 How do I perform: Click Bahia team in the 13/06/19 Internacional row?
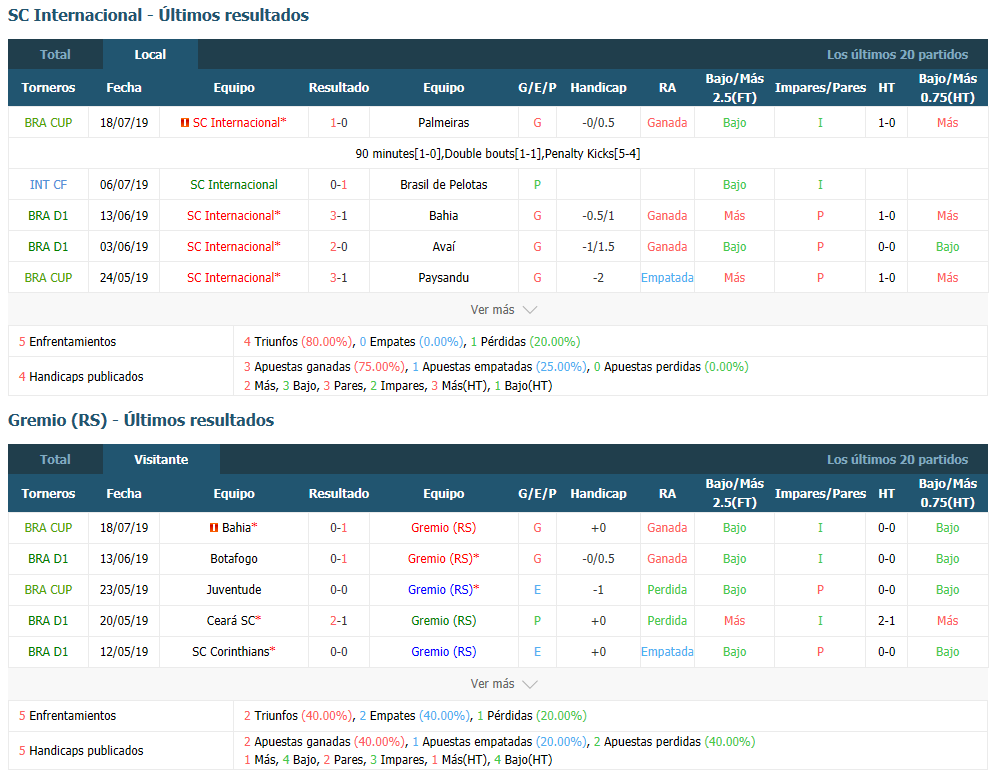point(444,216)
